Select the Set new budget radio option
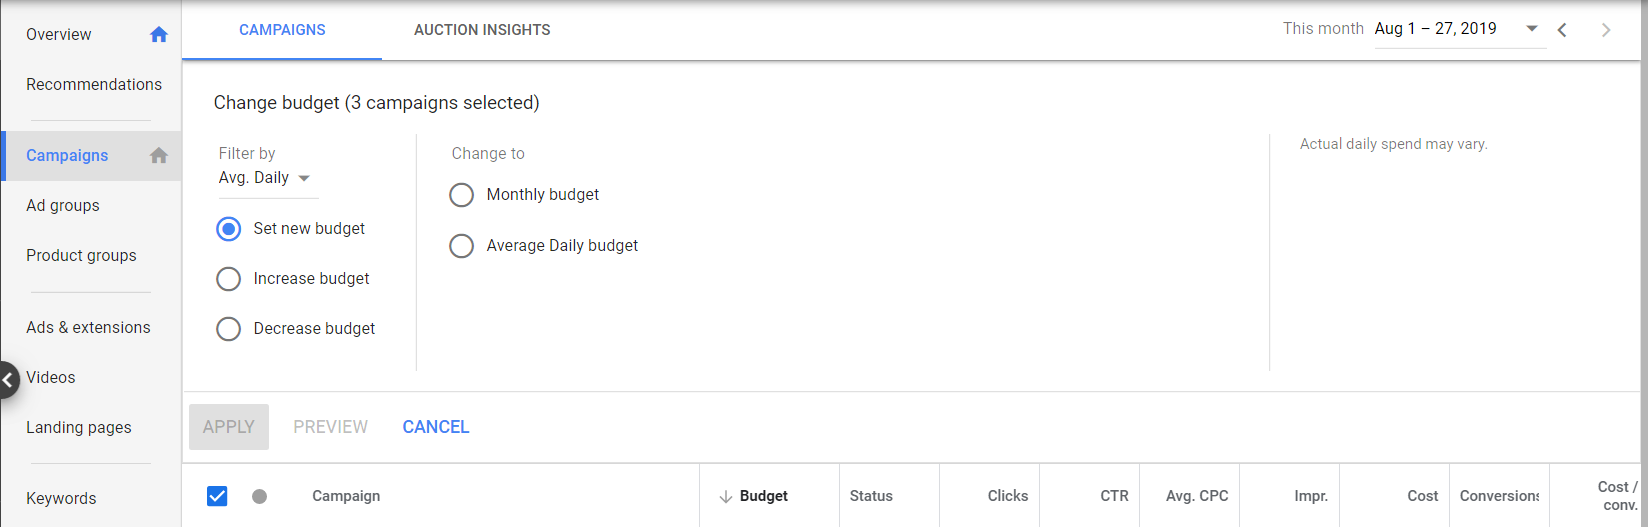1648x527 pixels. coord(229,229)
